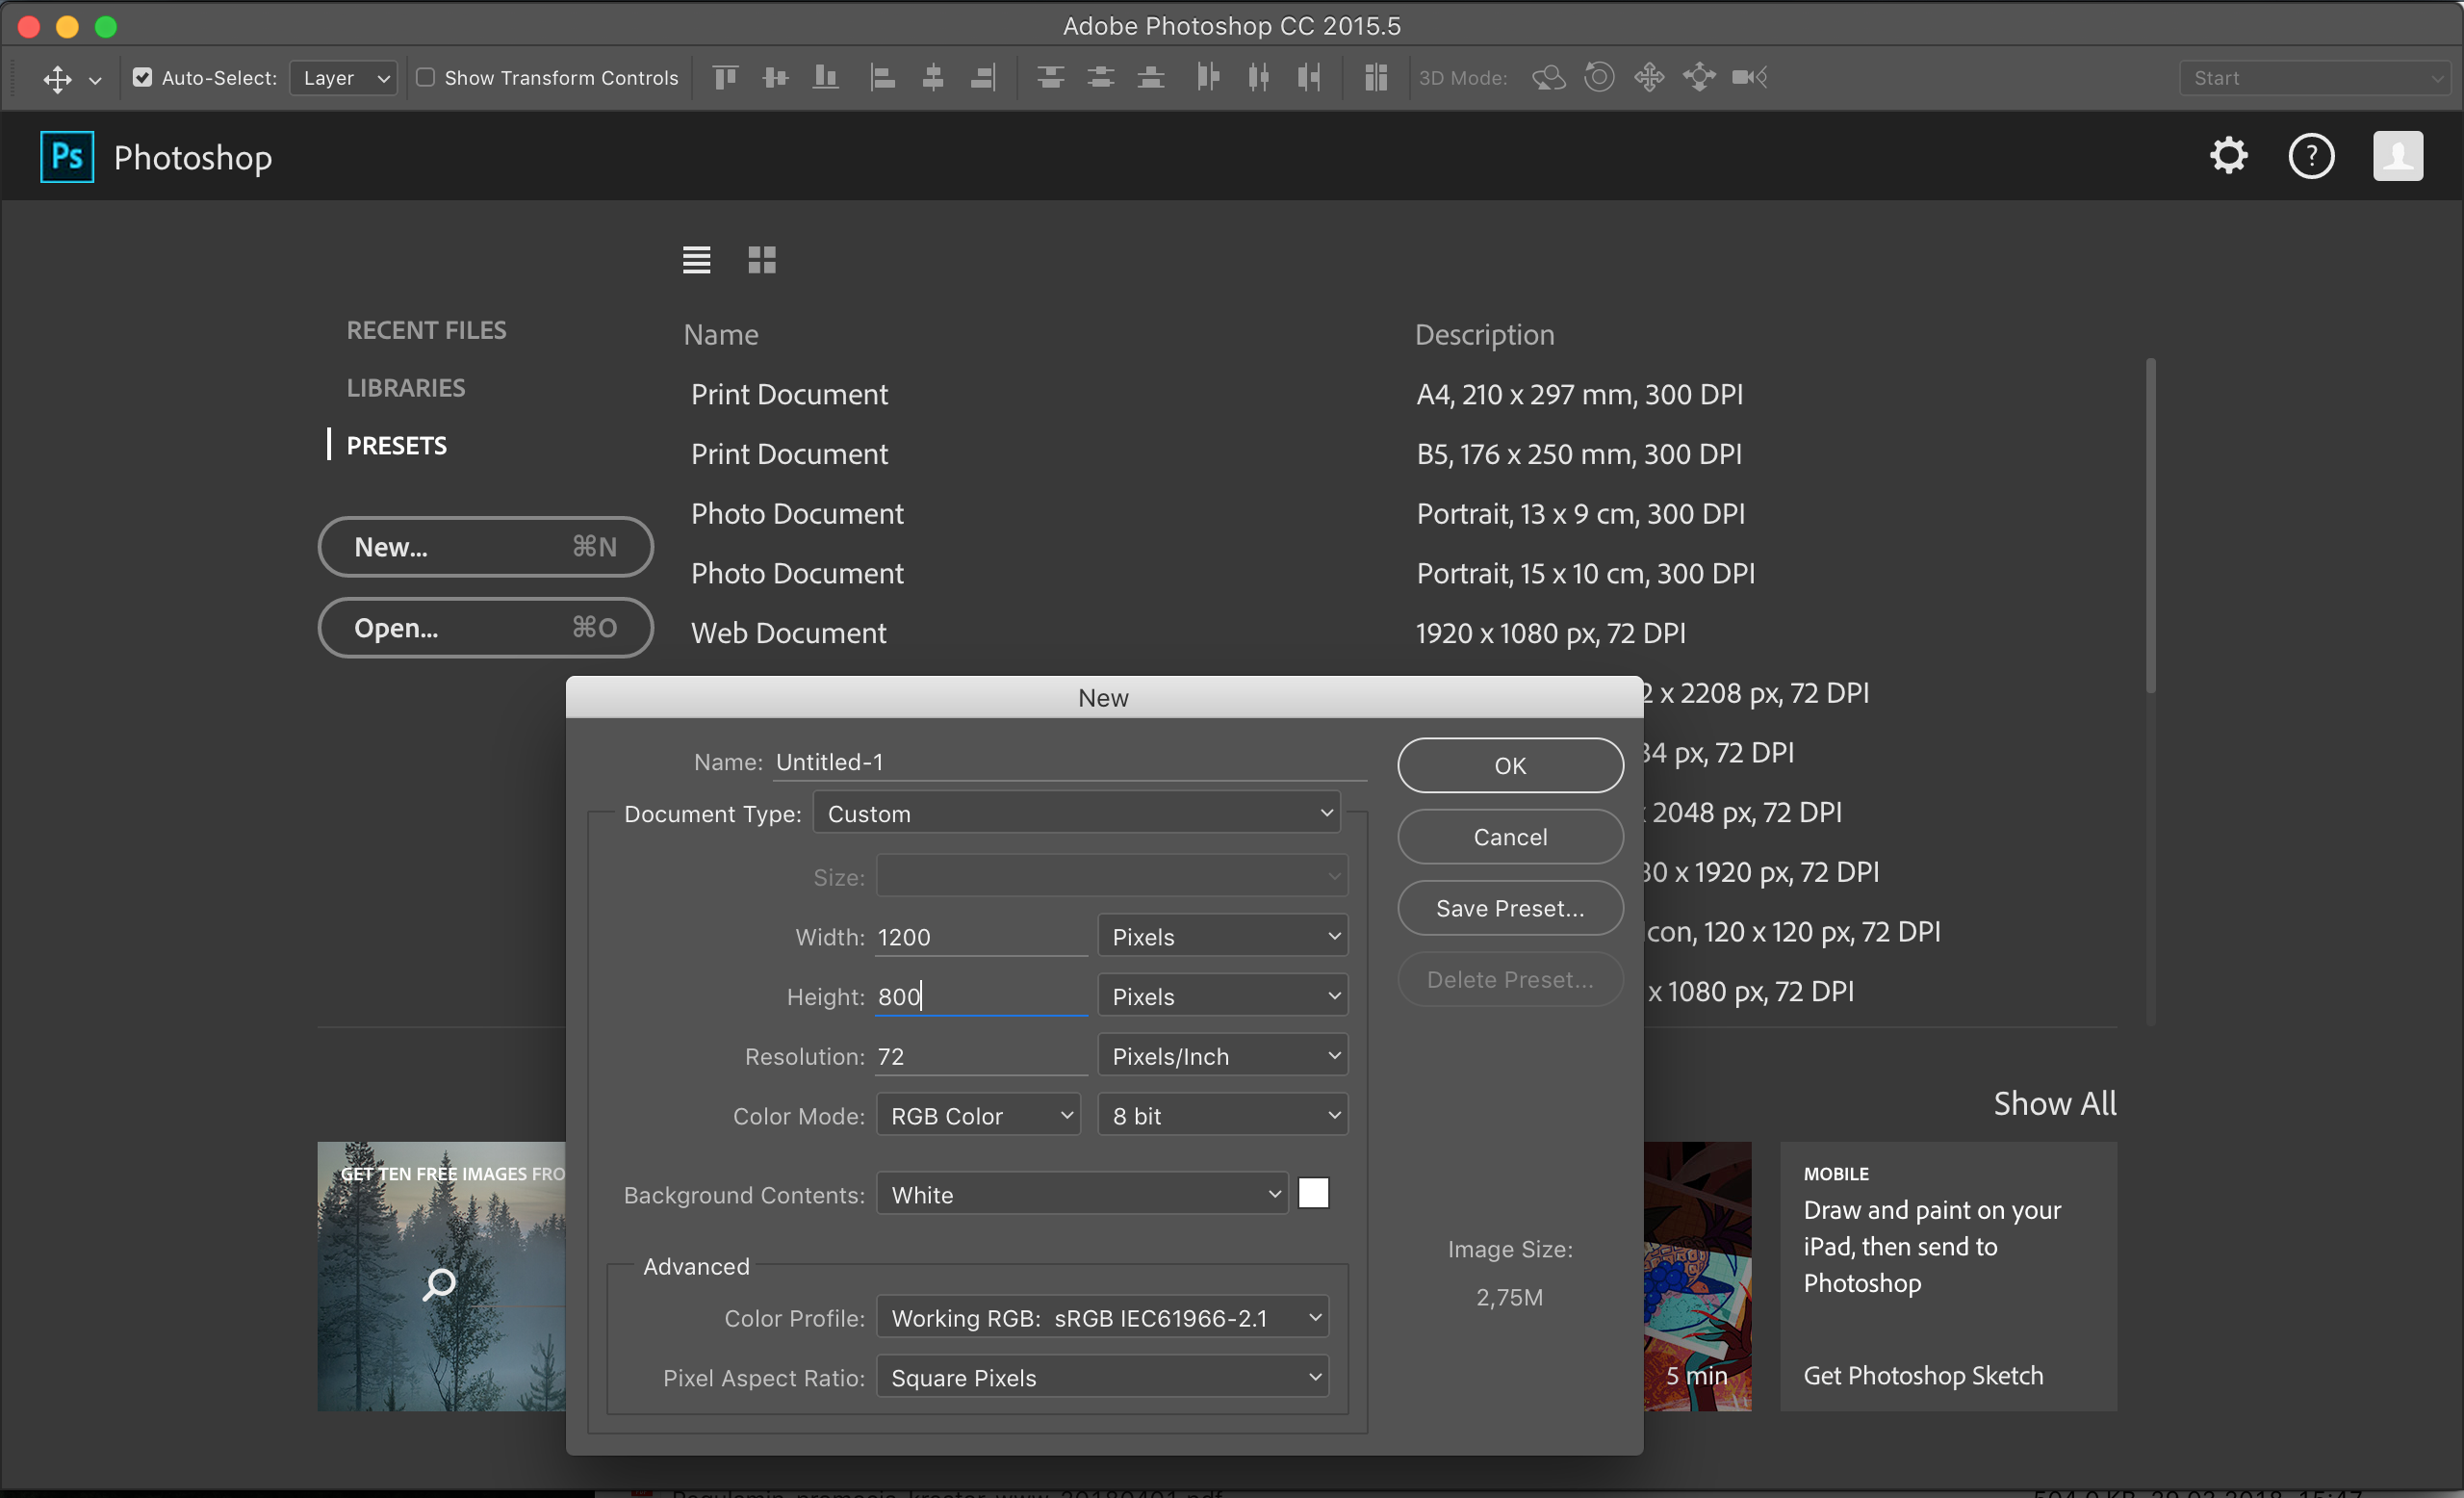Open the Background Contents dropdown
Screen dimensions: 2464x1498
click(1082, 1194)
